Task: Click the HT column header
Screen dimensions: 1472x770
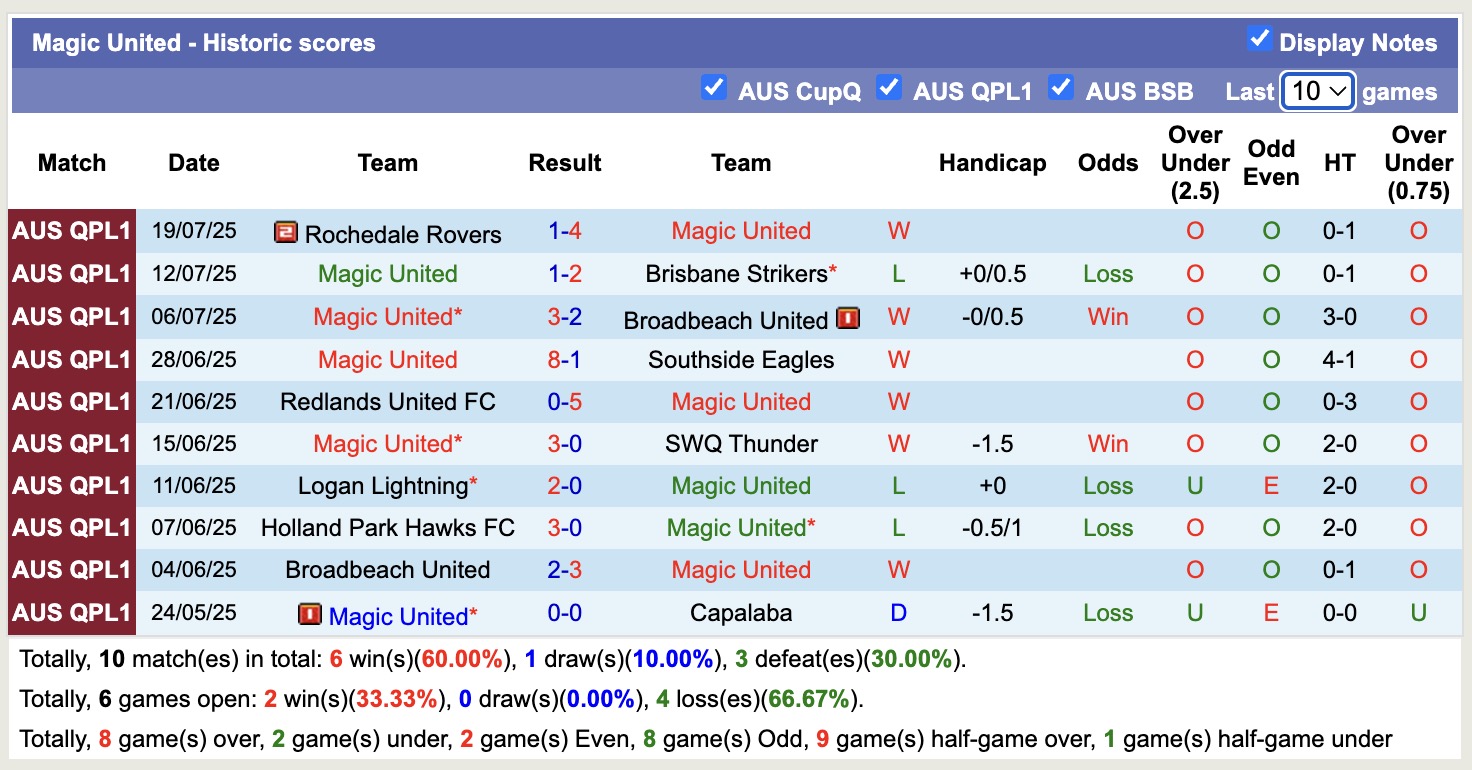Action: point(1339,163)
